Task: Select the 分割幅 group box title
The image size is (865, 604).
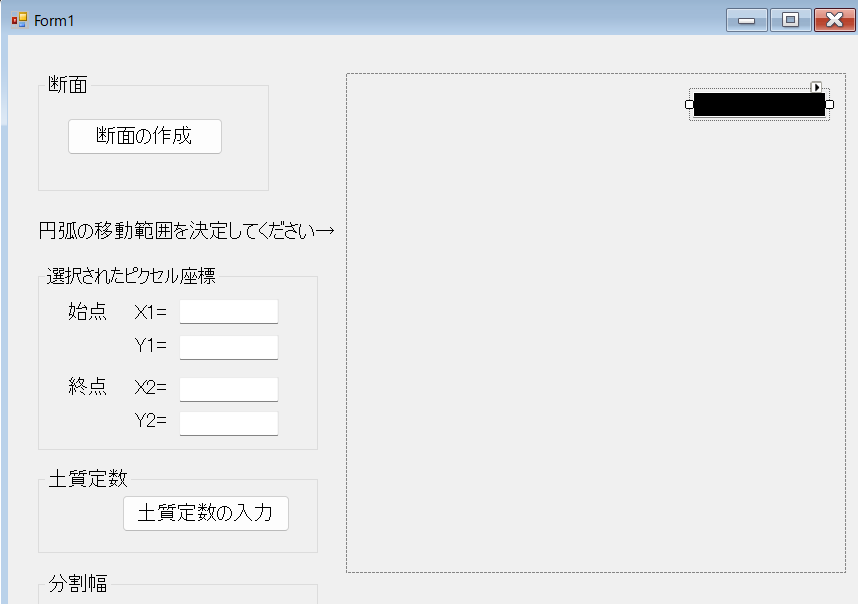Action: tap(78, 585)
